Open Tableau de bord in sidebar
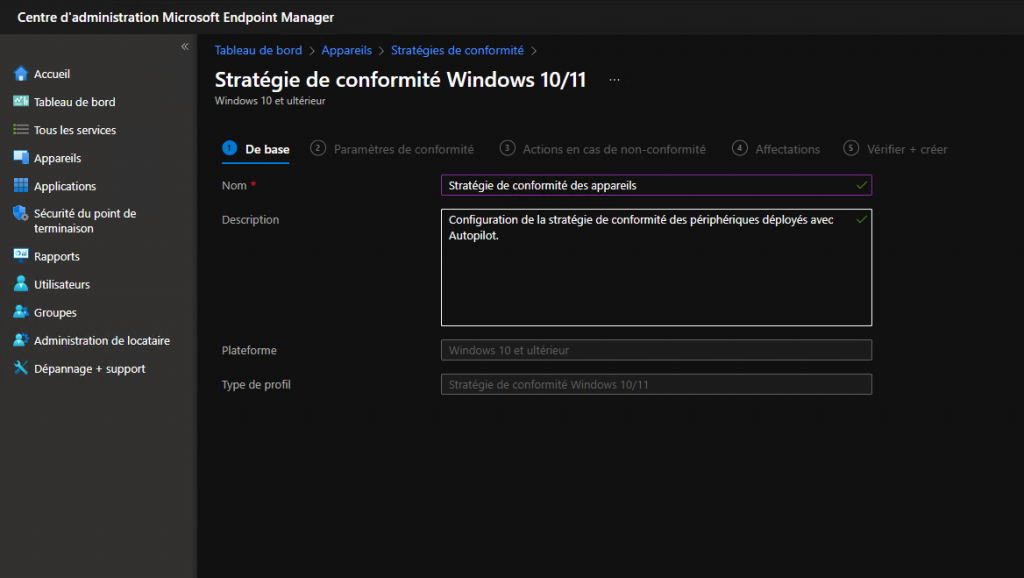The height and width of the screenshot is (578, 1024). [x=74, y=102]
